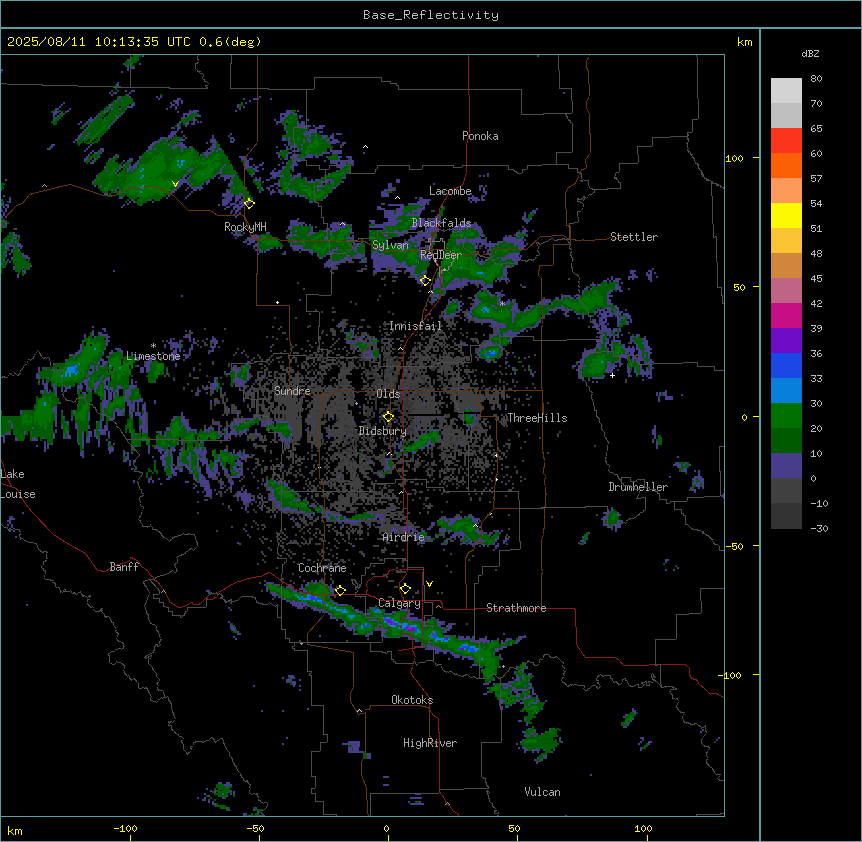The width and height of the screenshot is (862, 842).
Task: Click the dBZ legend heading
Action: (x=810, y=53)
